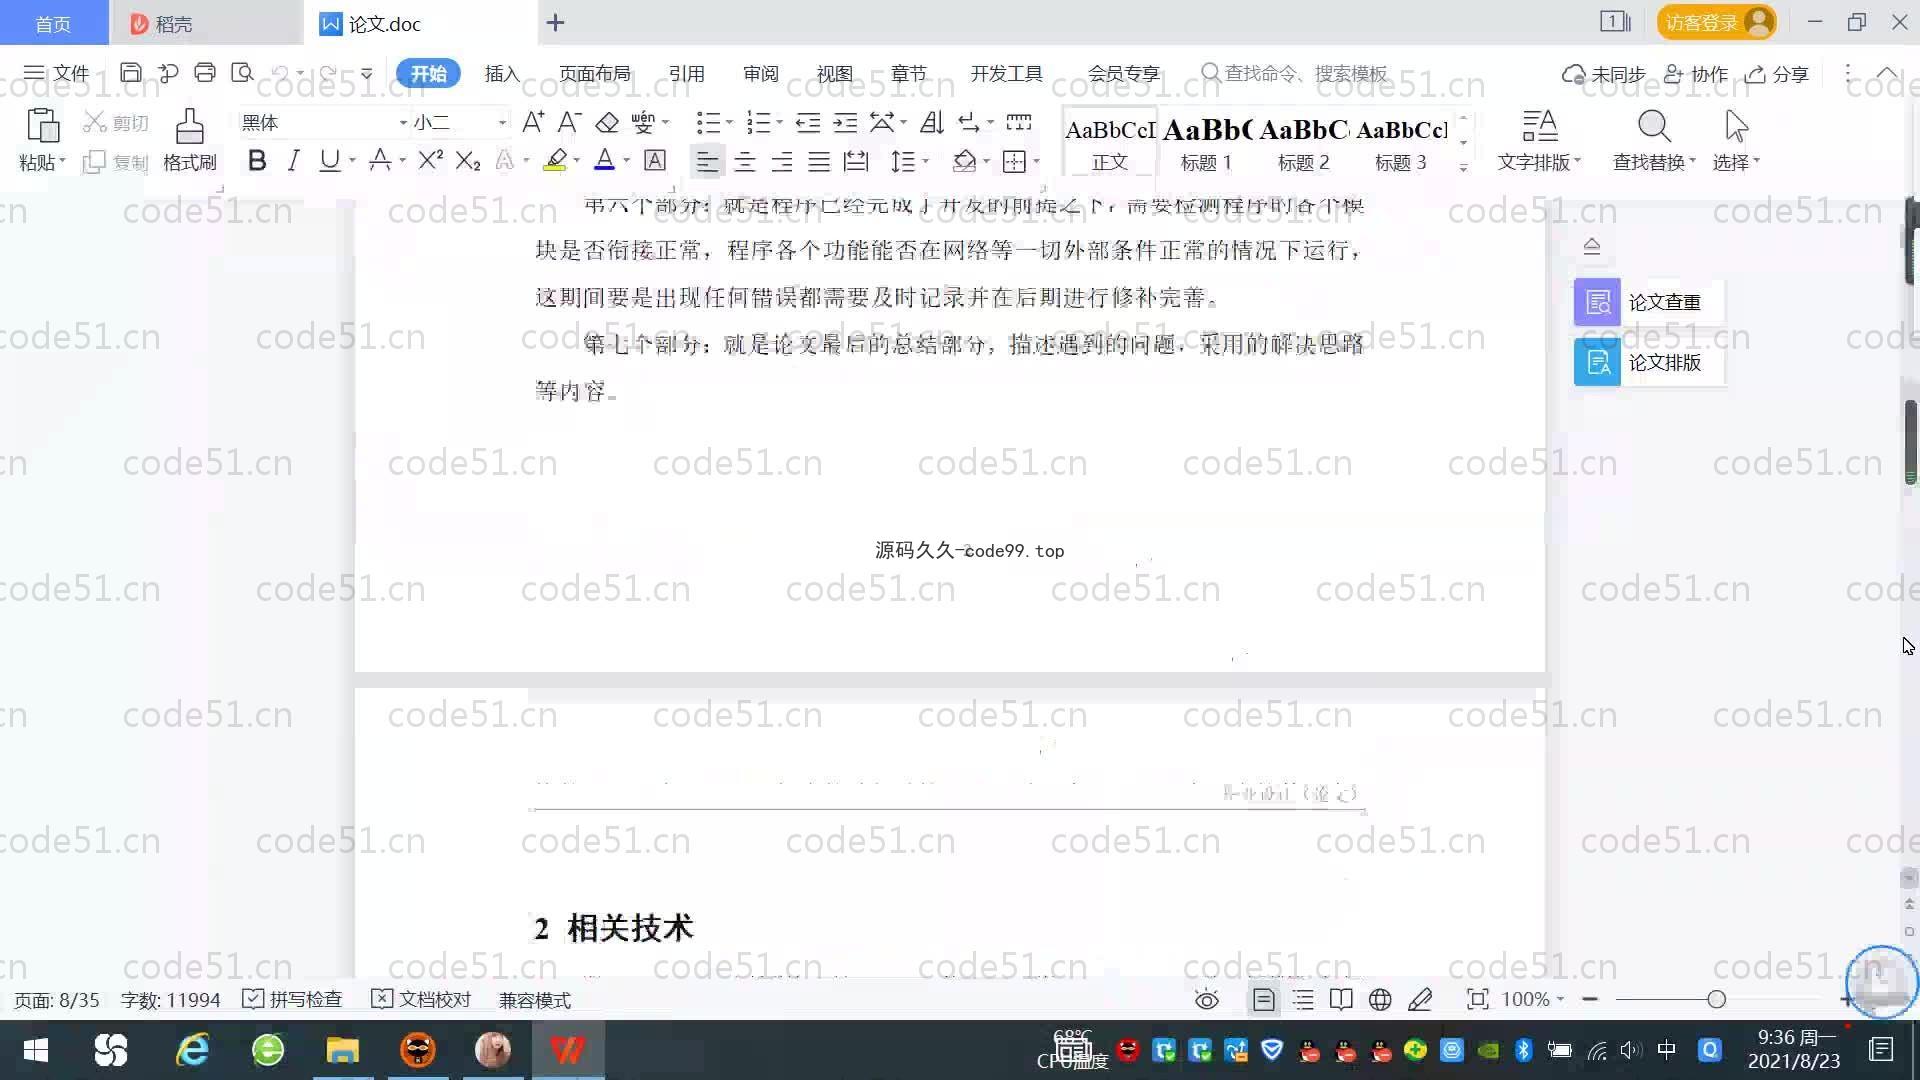Open the font name dropdown

(x=403, y=123)
